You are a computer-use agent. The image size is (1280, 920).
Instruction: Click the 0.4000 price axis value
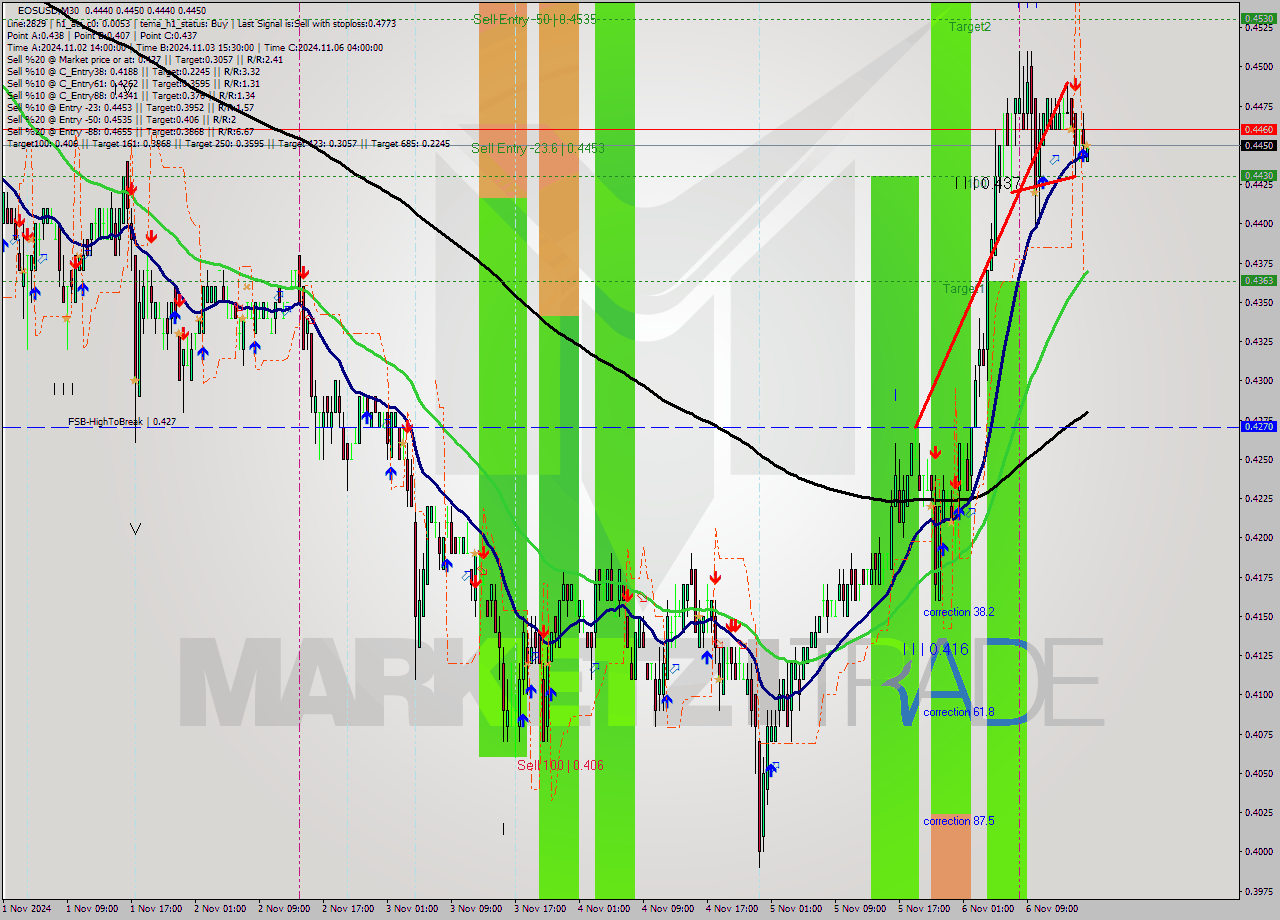tap(1259, 852)
